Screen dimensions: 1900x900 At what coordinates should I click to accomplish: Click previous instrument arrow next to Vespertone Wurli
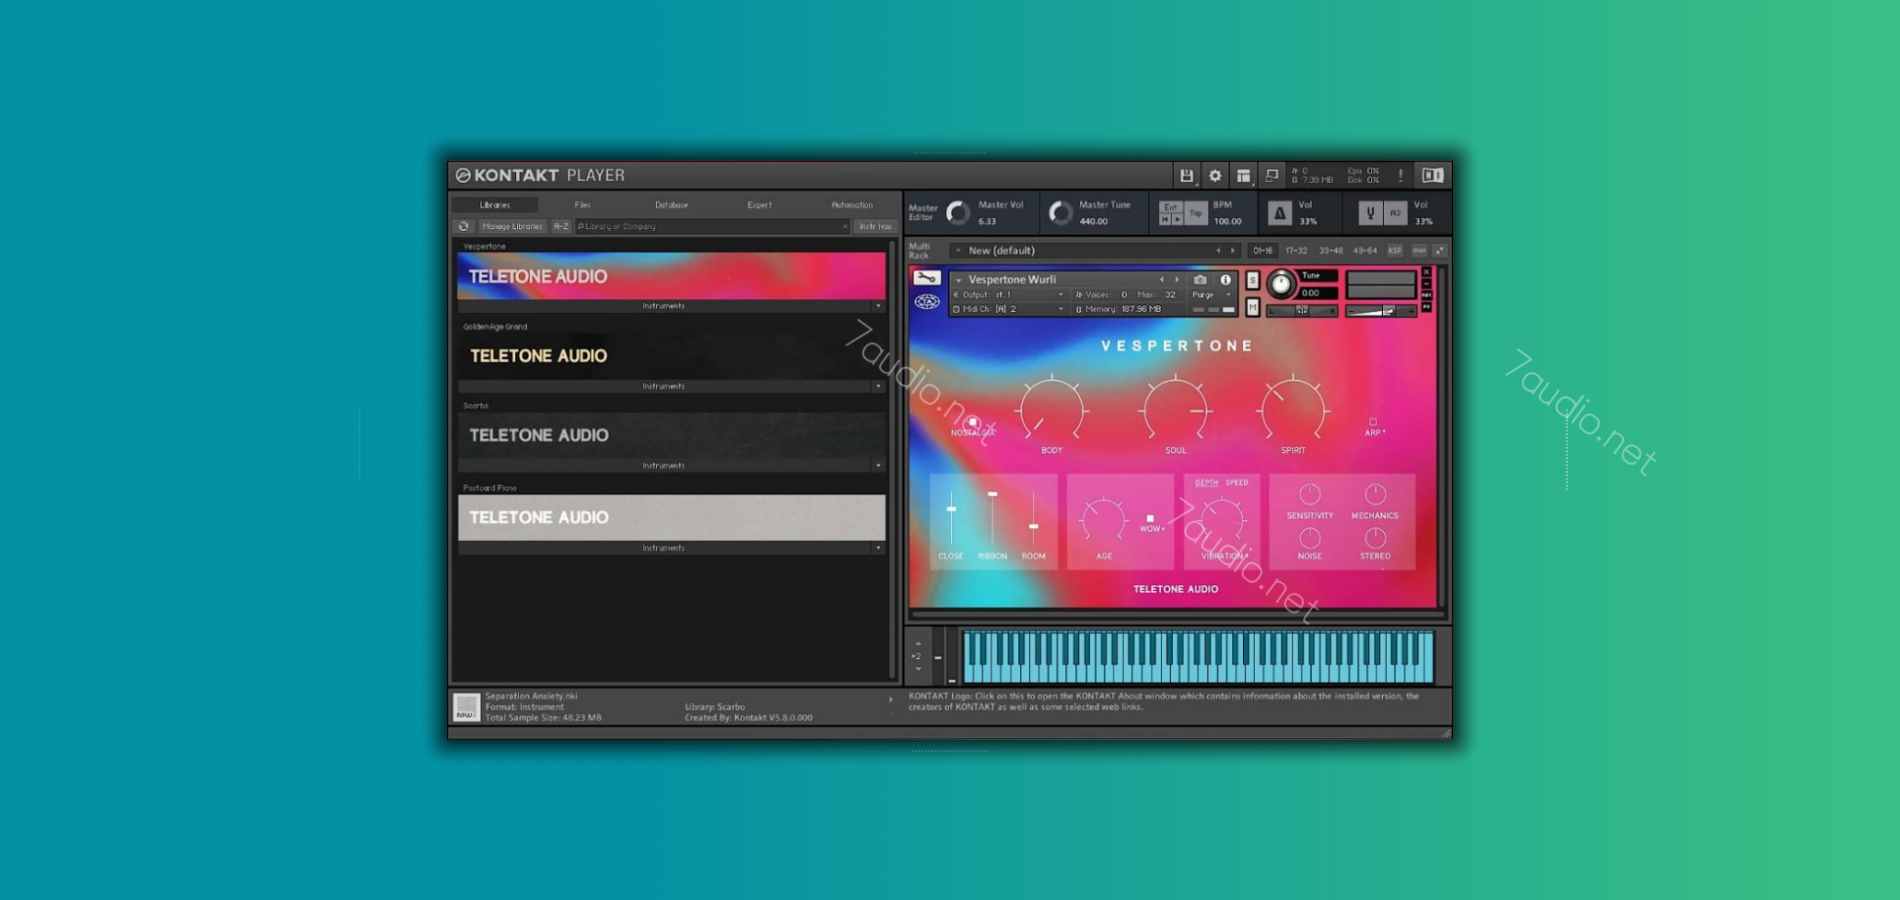tap(1161, 280)
